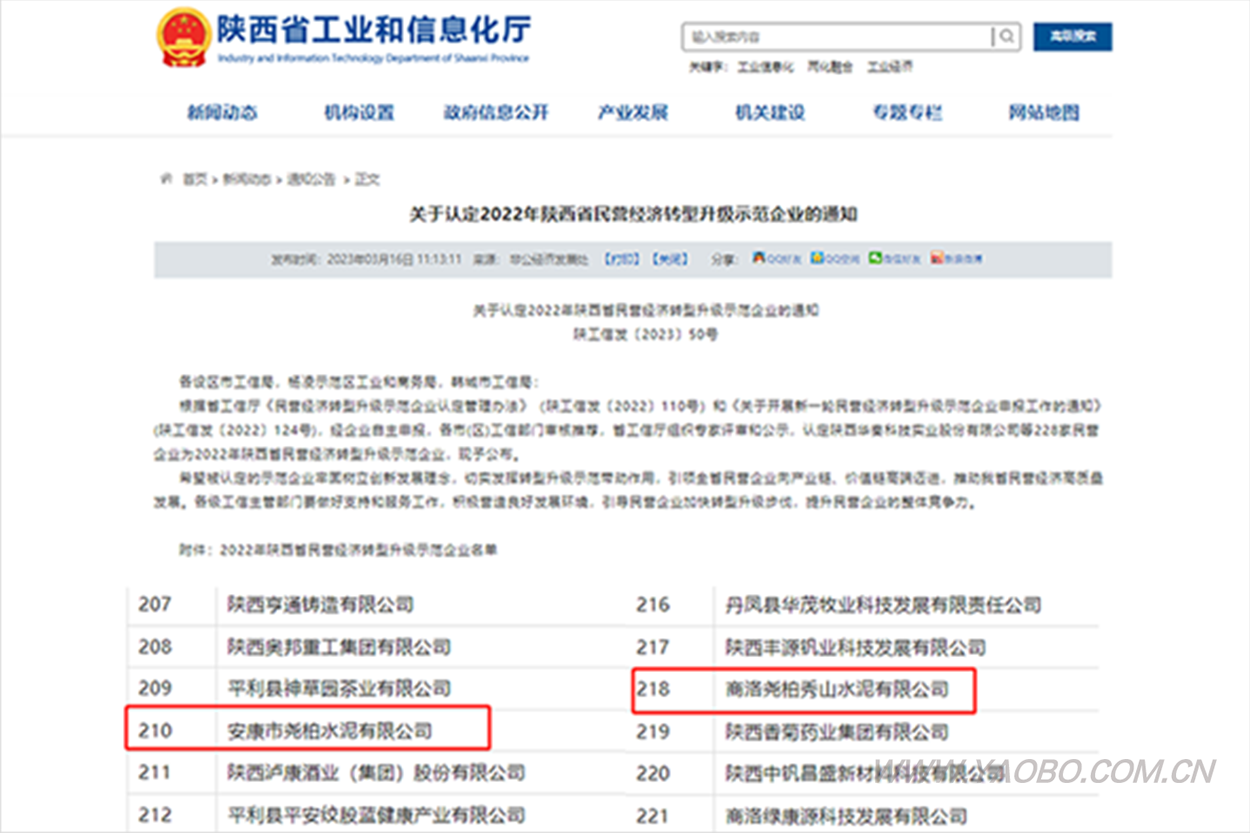The height and width of the screenshot is (833, 1250).
Task: Click the 附件 attachment line text
Action: [x=337, y=550]
